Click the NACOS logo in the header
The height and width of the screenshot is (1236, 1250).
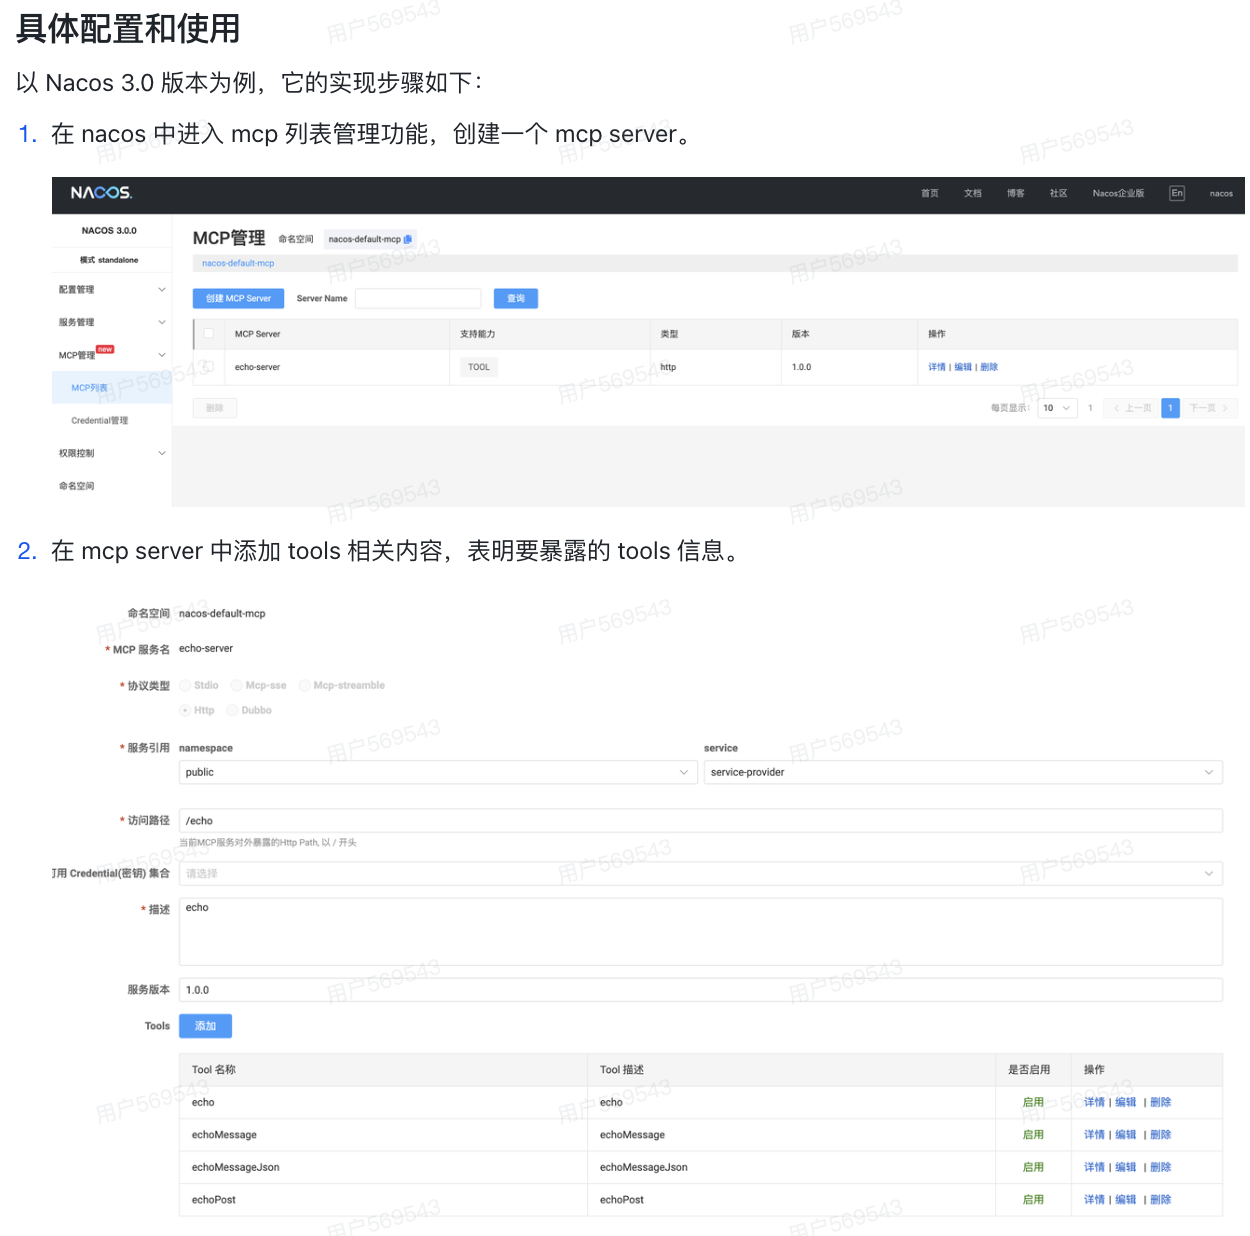101,192
